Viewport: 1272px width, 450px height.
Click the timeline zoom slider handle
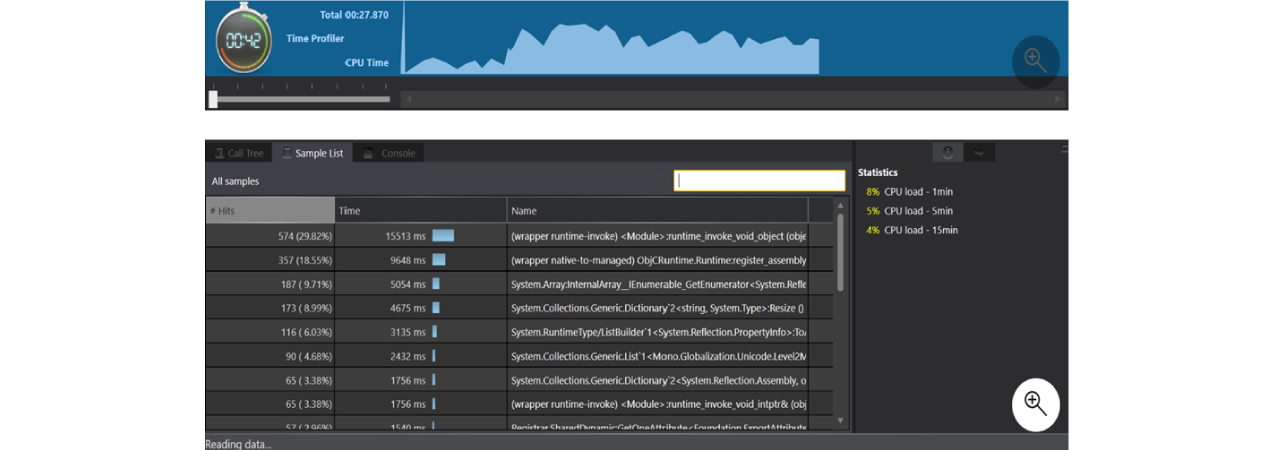[213, 99]
